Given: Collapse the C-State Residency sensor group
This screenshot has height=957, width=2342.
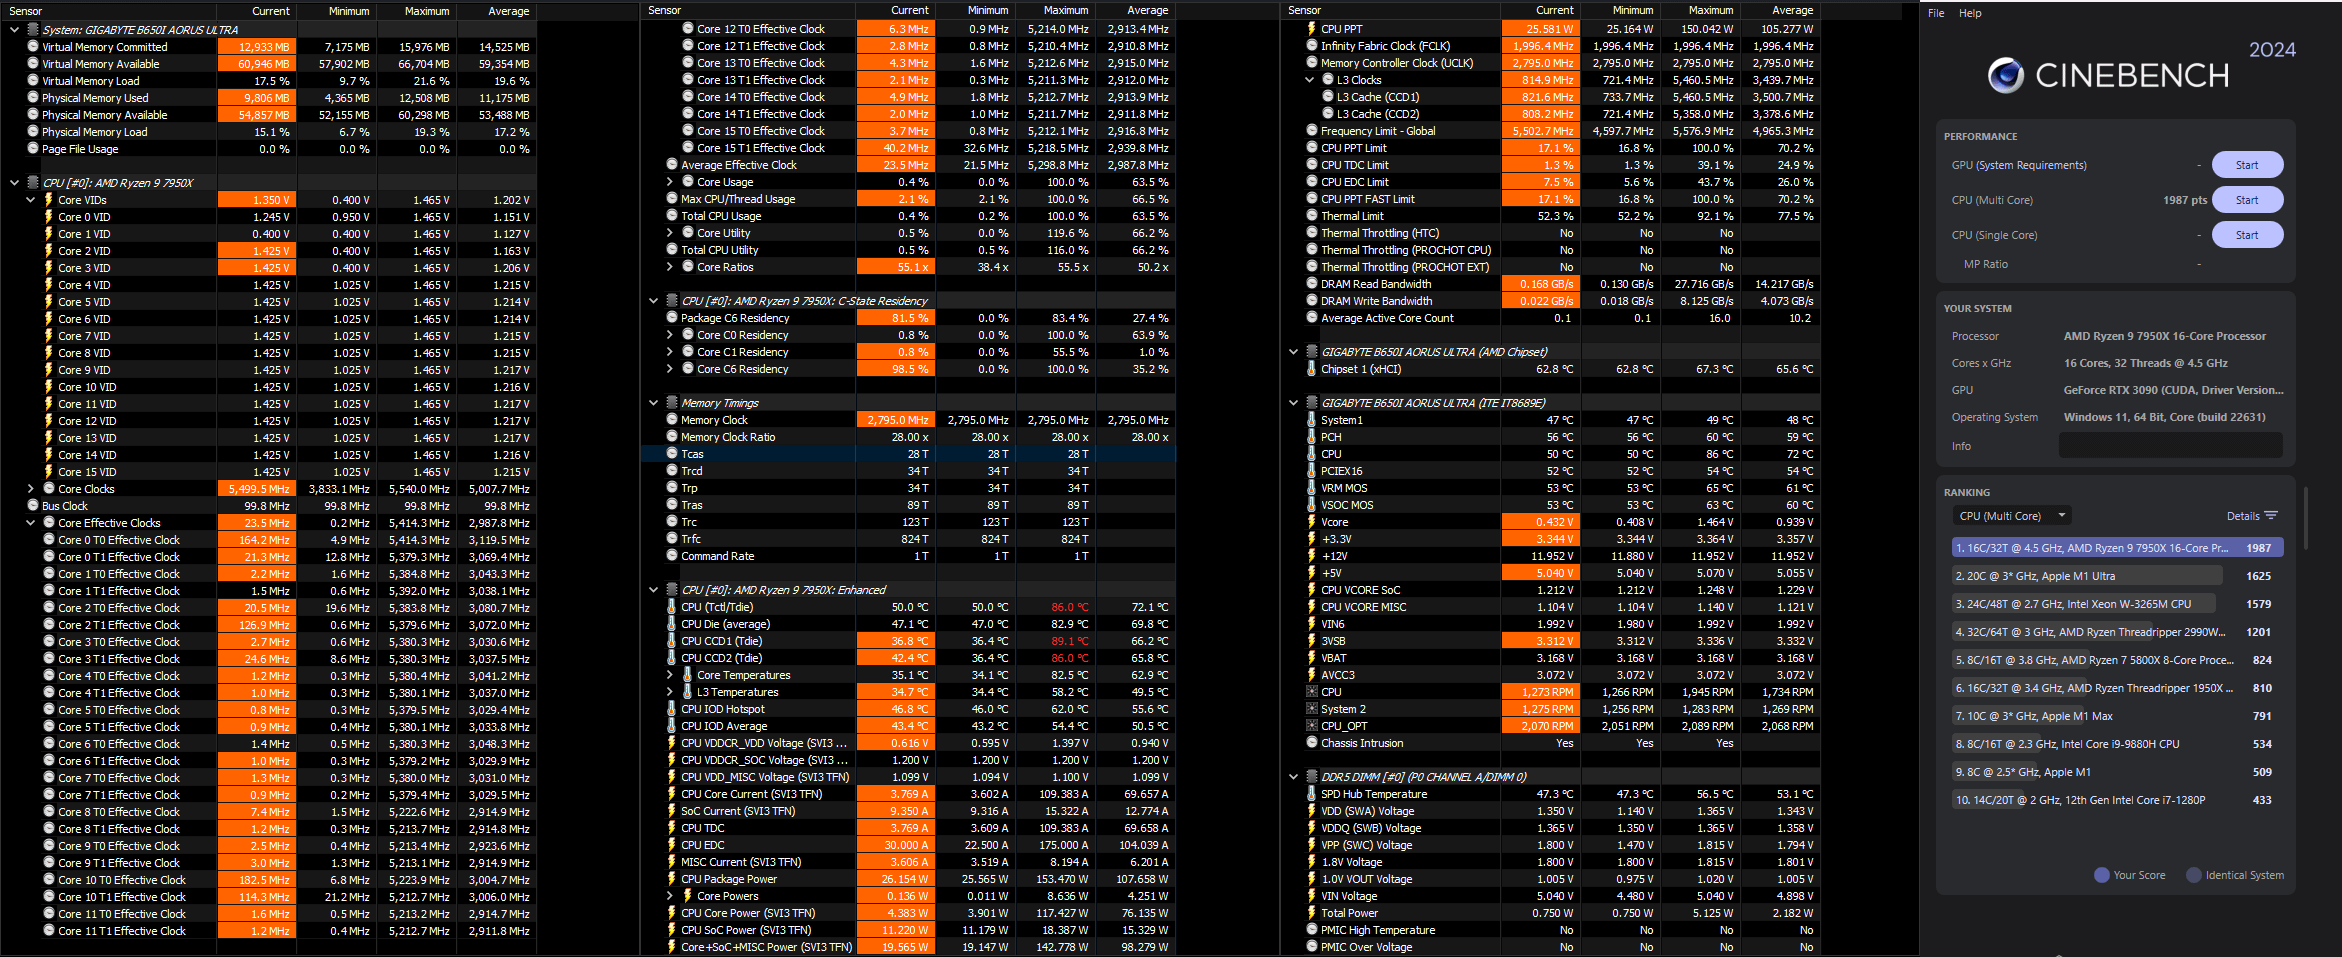Looking at the screenshot, I should tap(655, 301).
